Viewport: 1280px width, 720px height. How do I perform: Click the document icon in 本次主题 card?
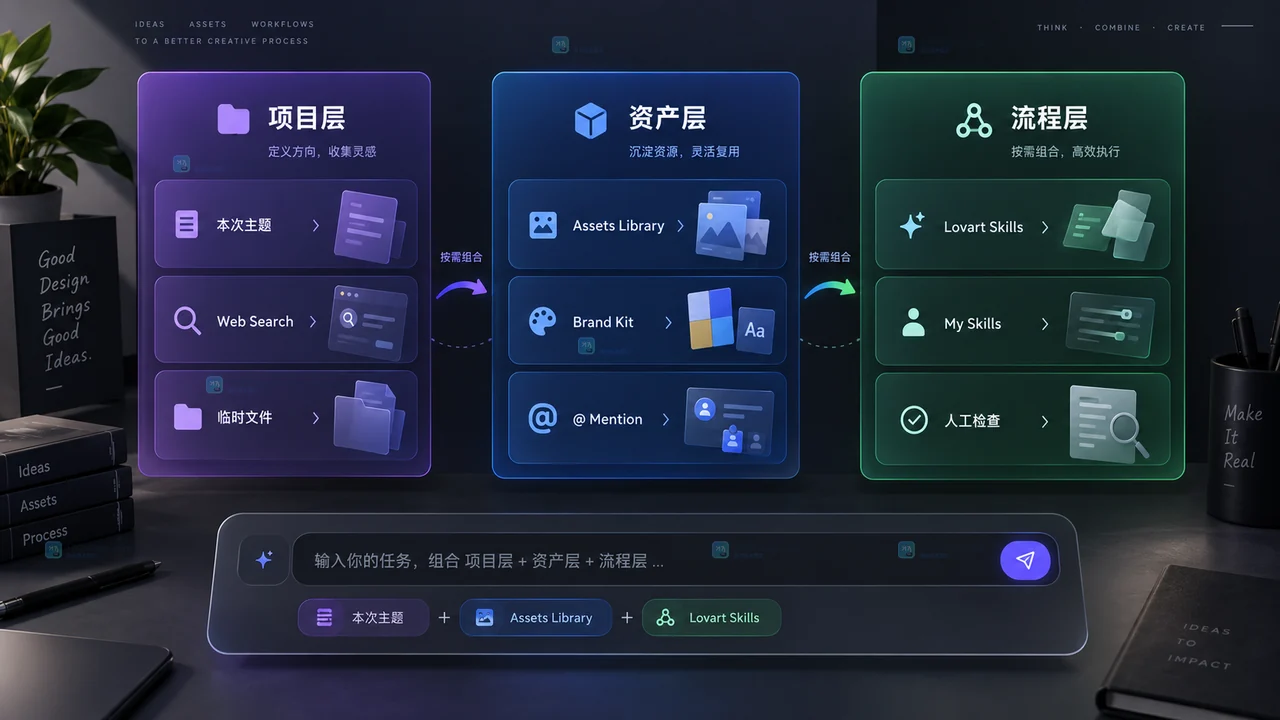(x=186, y=224)
